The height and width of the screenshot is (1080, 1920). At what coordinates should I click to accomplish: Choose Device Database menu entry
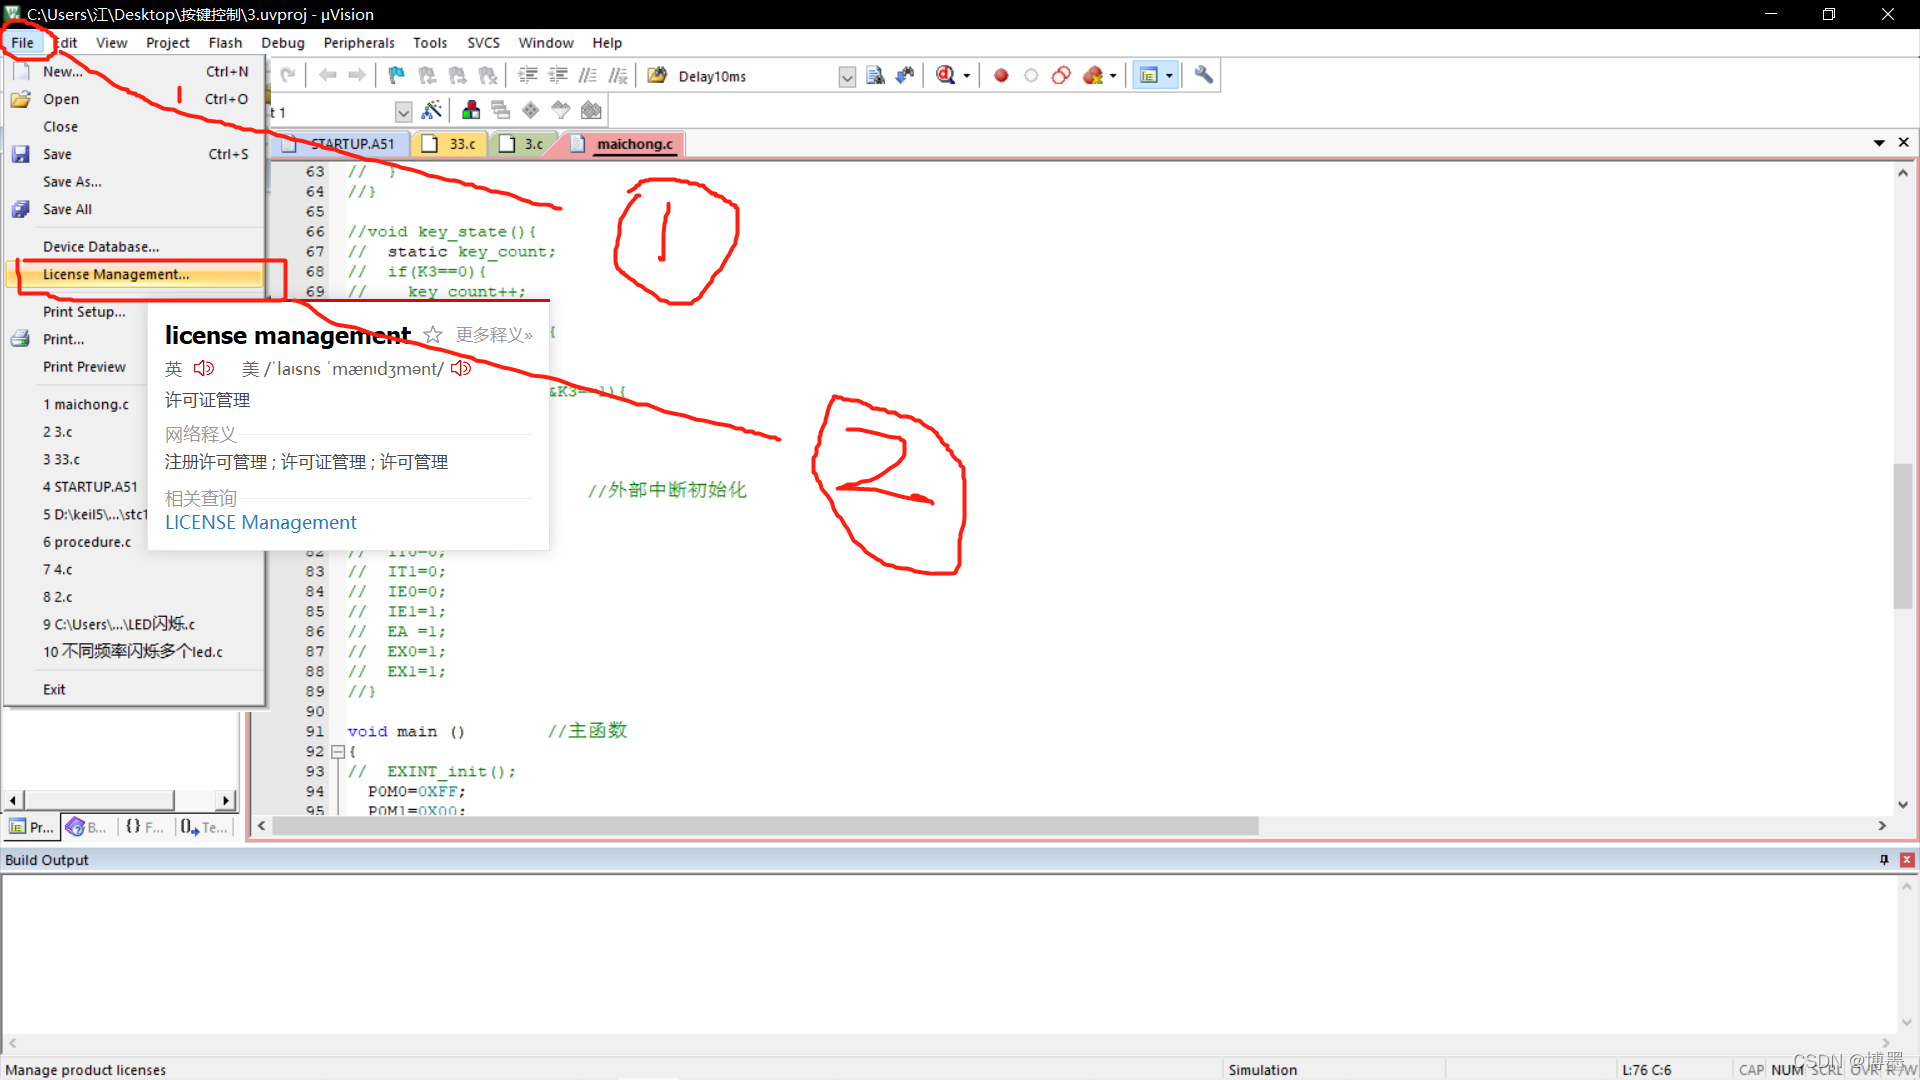(x=136, y=247)
